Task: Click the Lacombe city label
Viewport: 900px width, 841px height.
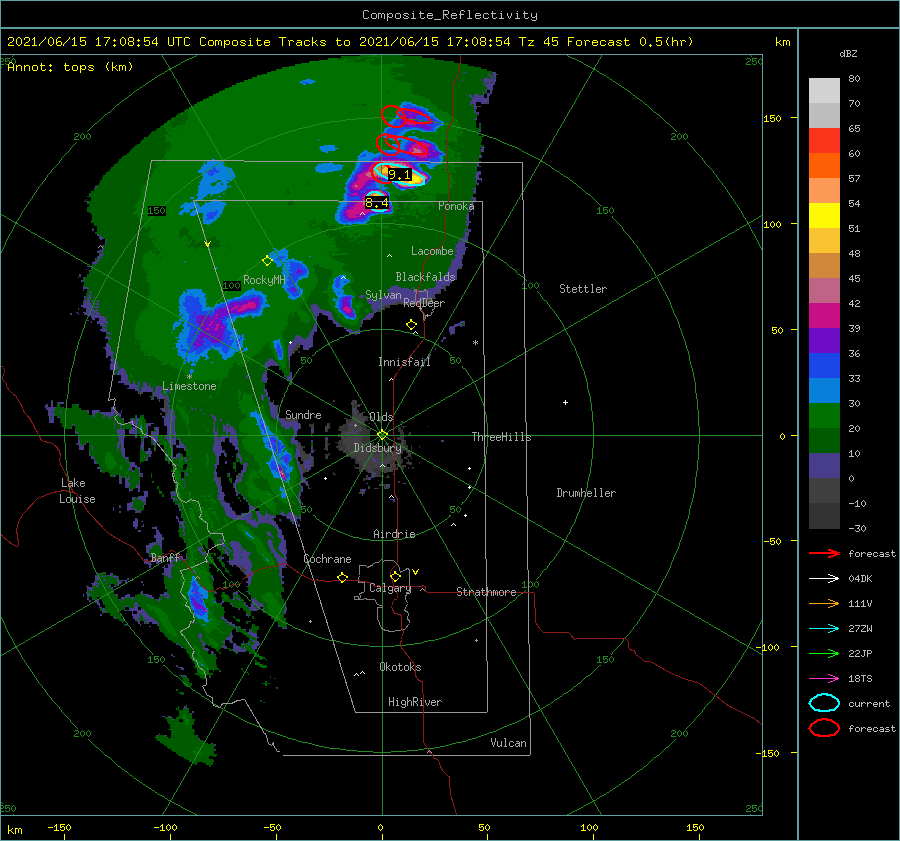Action: click(432, 251)
